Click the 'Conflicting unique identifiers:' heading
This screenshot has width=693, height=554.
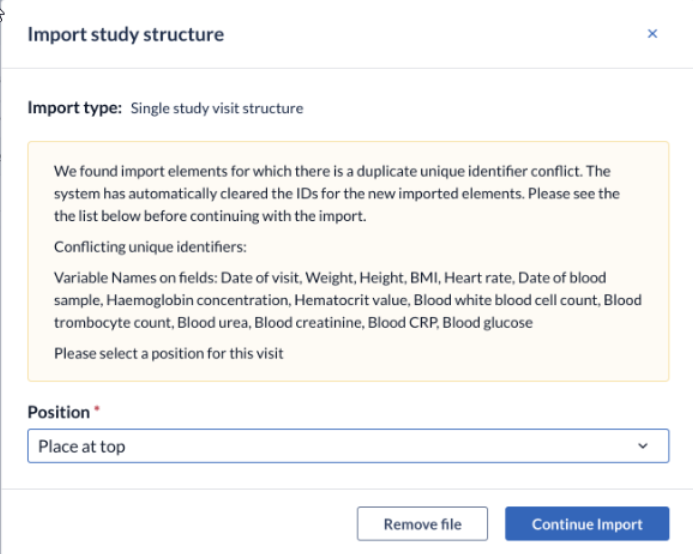[x=150, y=247]
